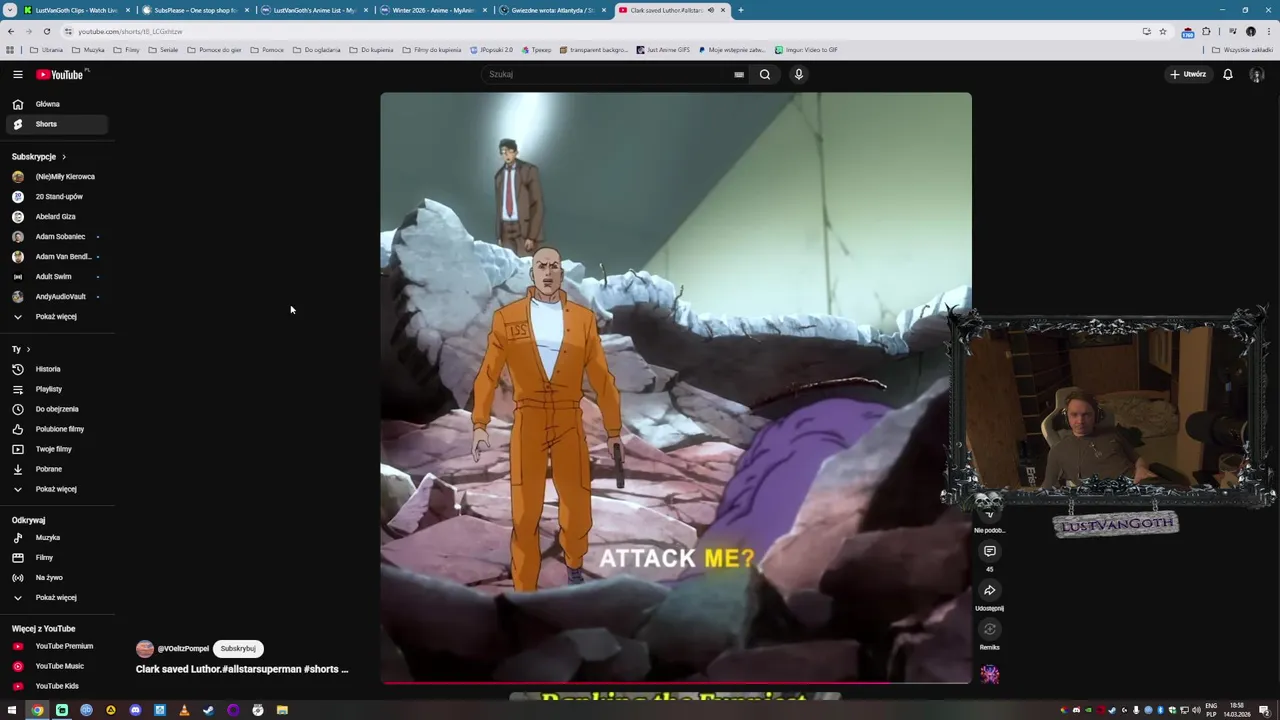Expand Pokaż więcej under Odkrywaj section
1280x720 pixels.
click(x=57, y=598)
